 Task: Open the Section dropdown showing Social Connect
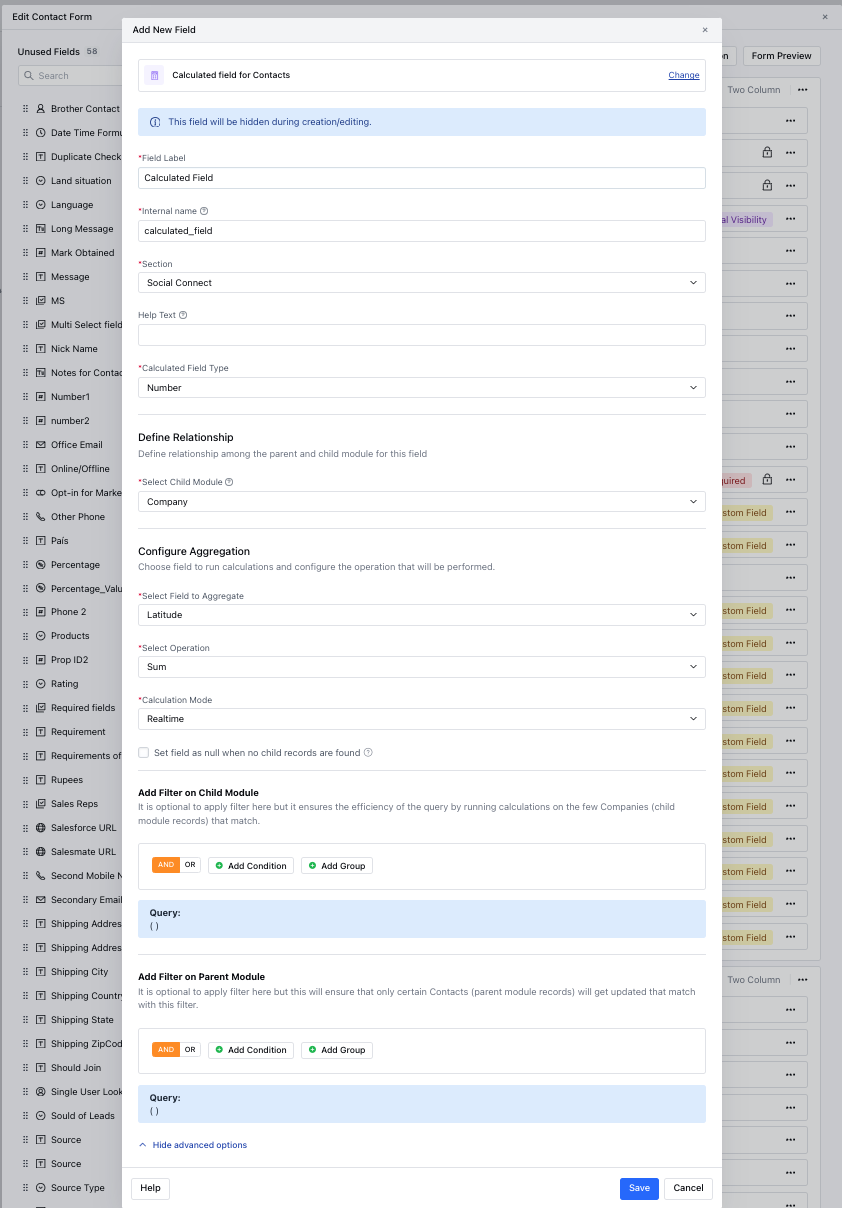pos(422,283)
